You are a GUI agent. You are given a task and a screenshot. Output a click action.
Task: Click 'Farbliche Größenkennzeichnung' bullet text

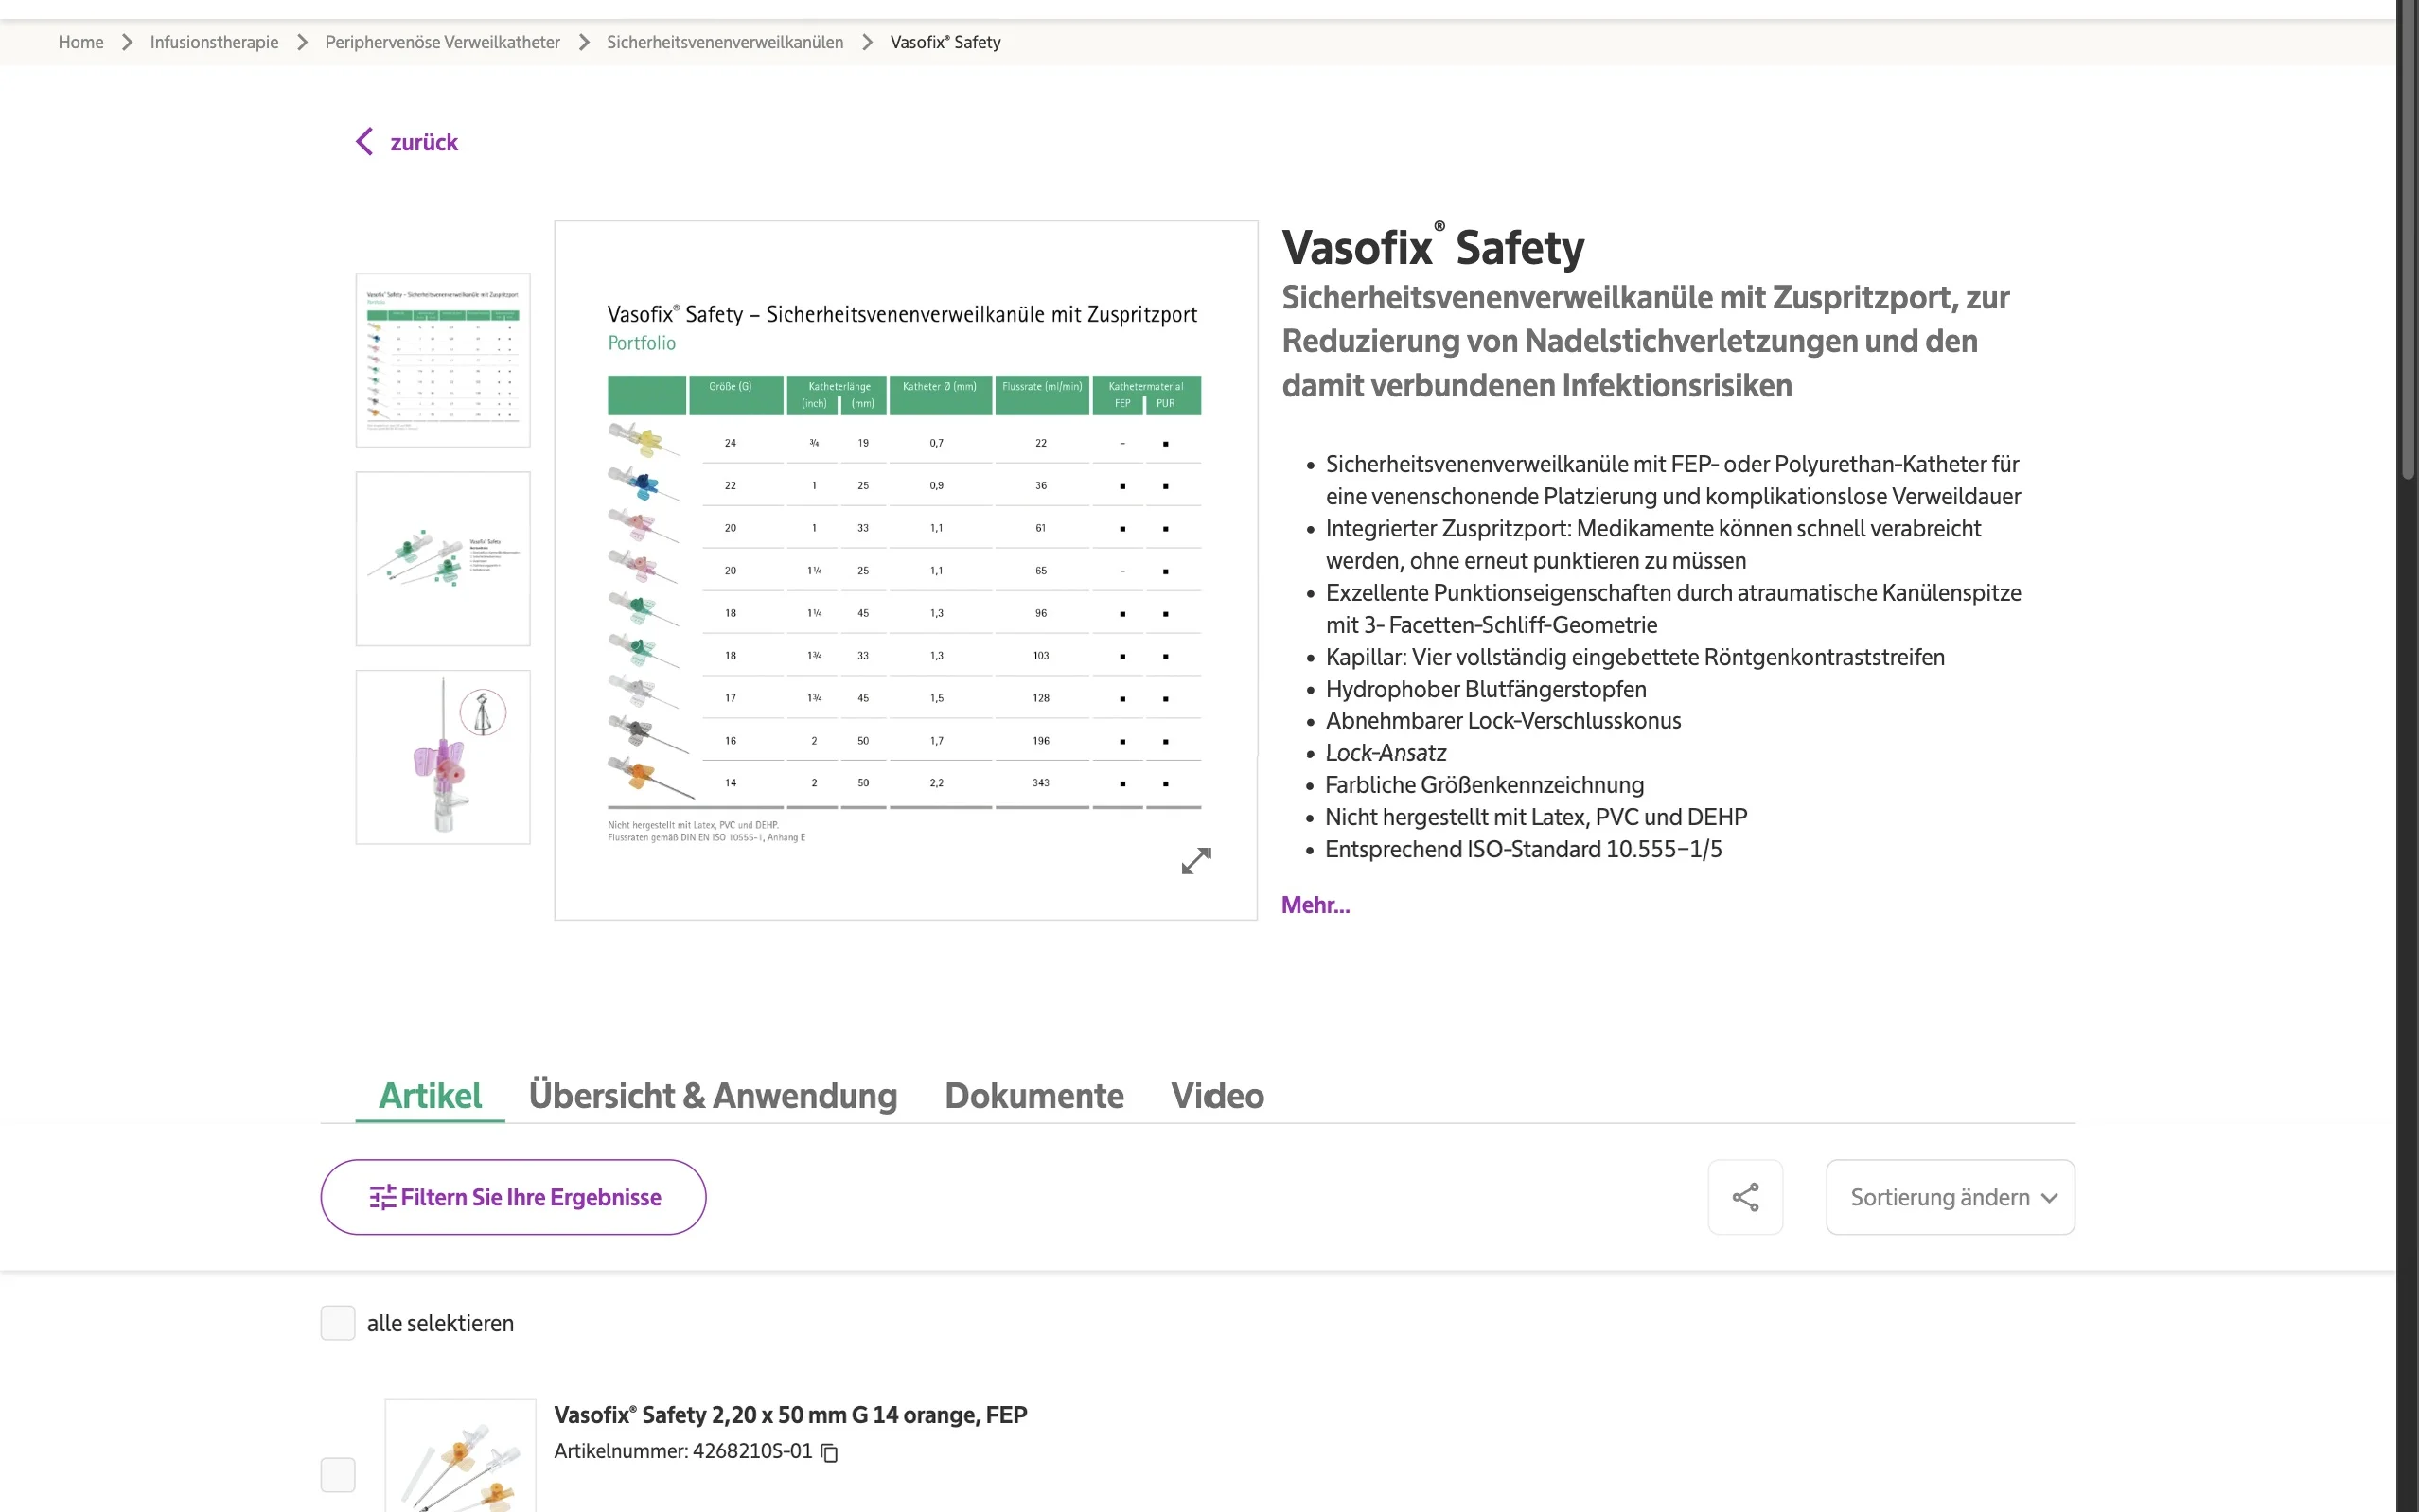pos(1484,785)
